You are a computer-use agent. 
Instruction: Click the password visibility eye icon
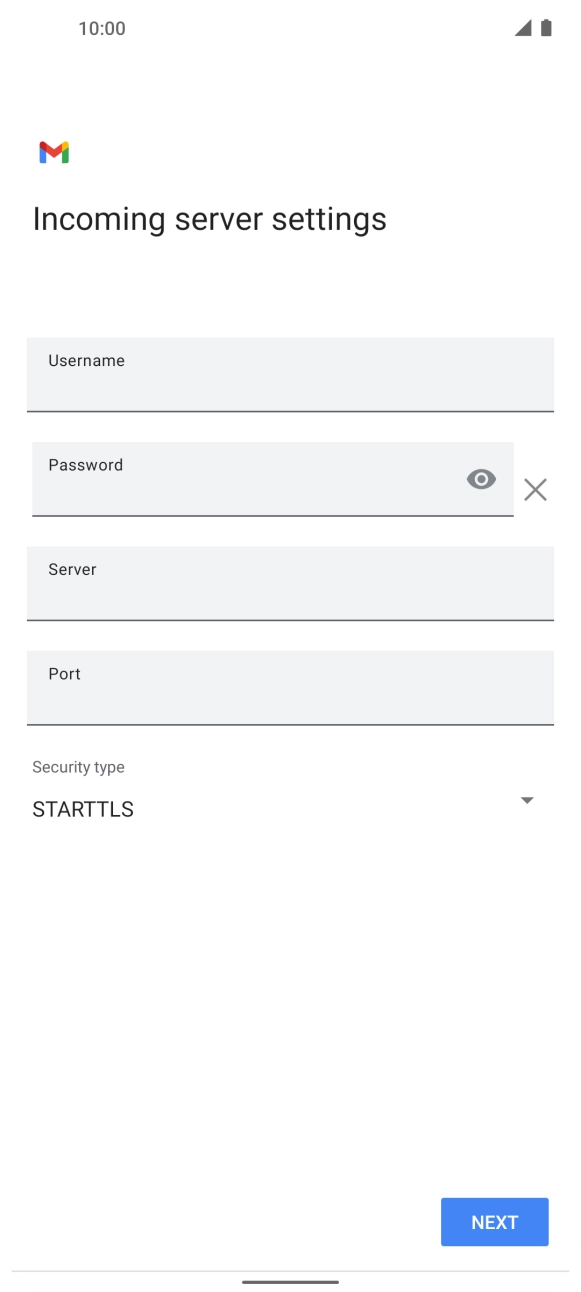[481, 479]
